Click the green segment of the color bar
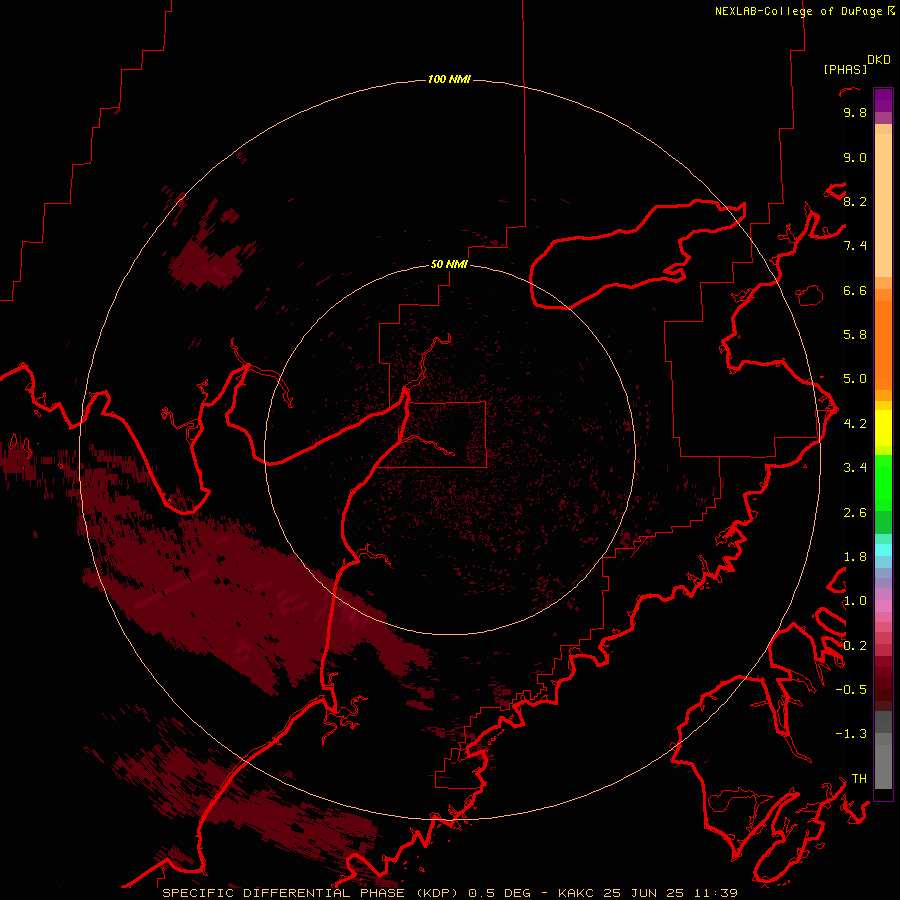 tap(883, 483)
